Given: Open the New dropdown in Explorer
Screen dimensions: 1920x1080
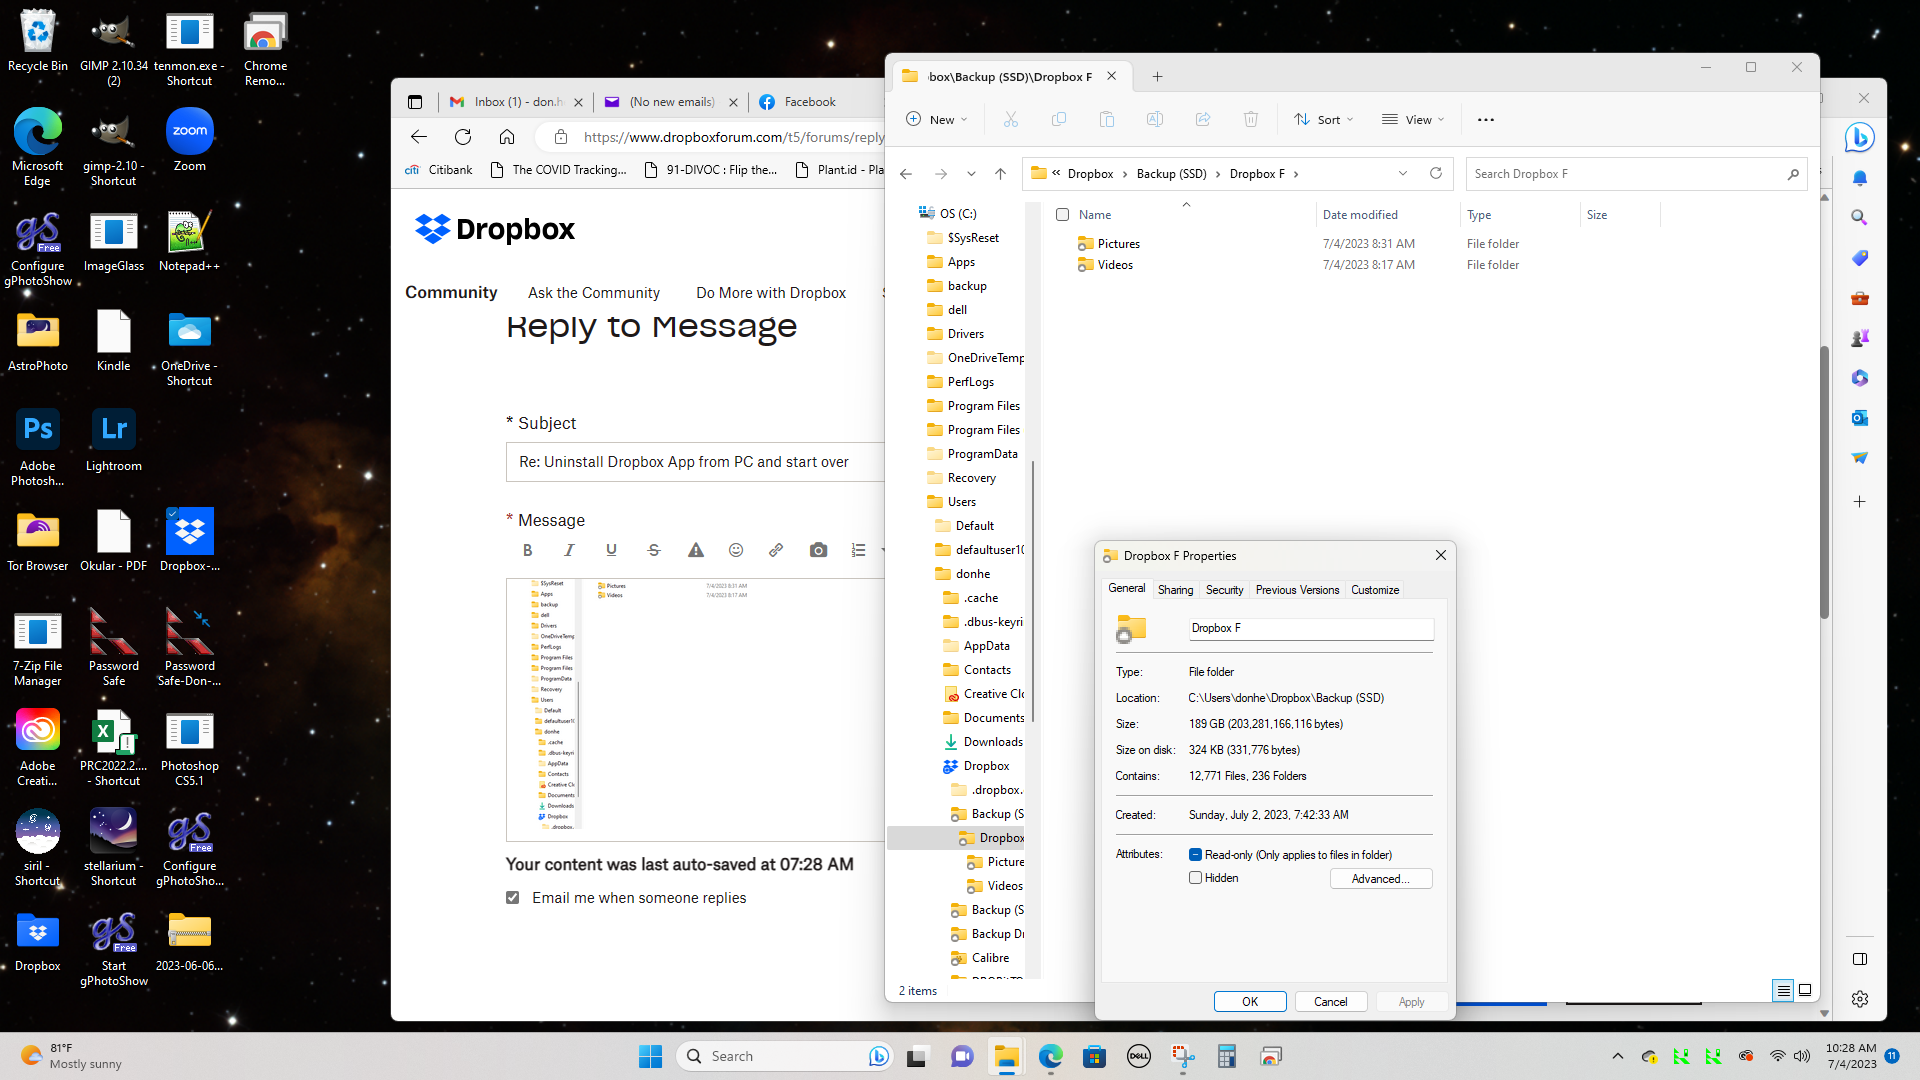Looking at the screenshot, I should (937, 119).
